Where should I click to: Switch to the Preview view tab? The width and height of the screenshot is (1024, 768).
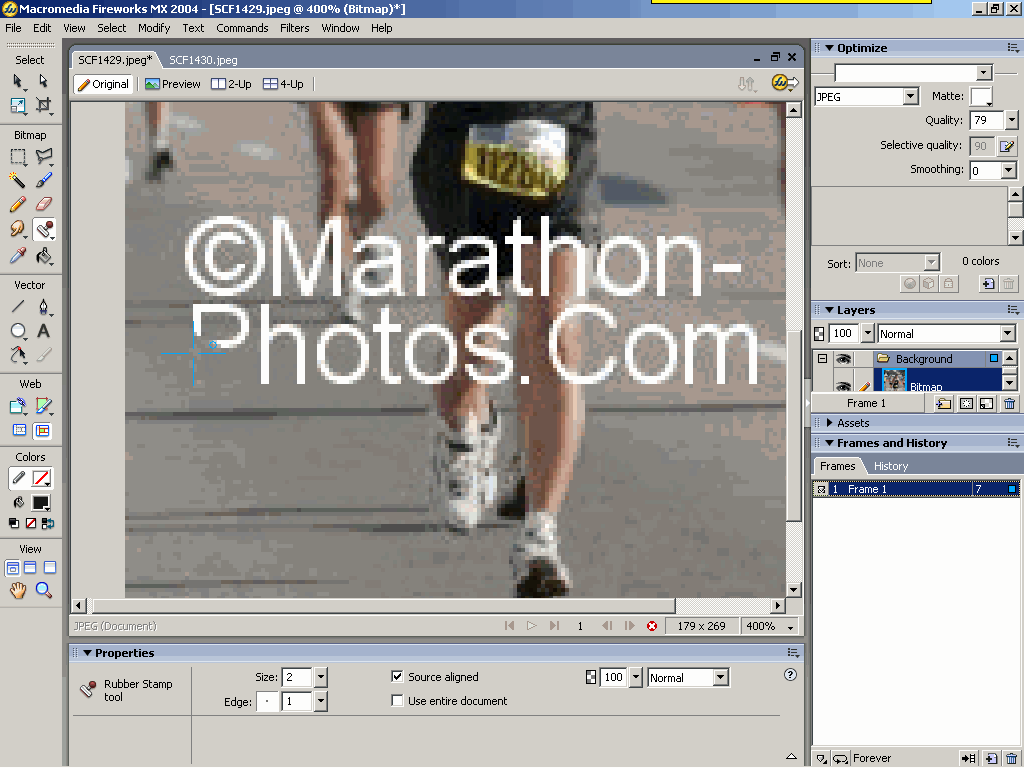click(x=173, y=84)
